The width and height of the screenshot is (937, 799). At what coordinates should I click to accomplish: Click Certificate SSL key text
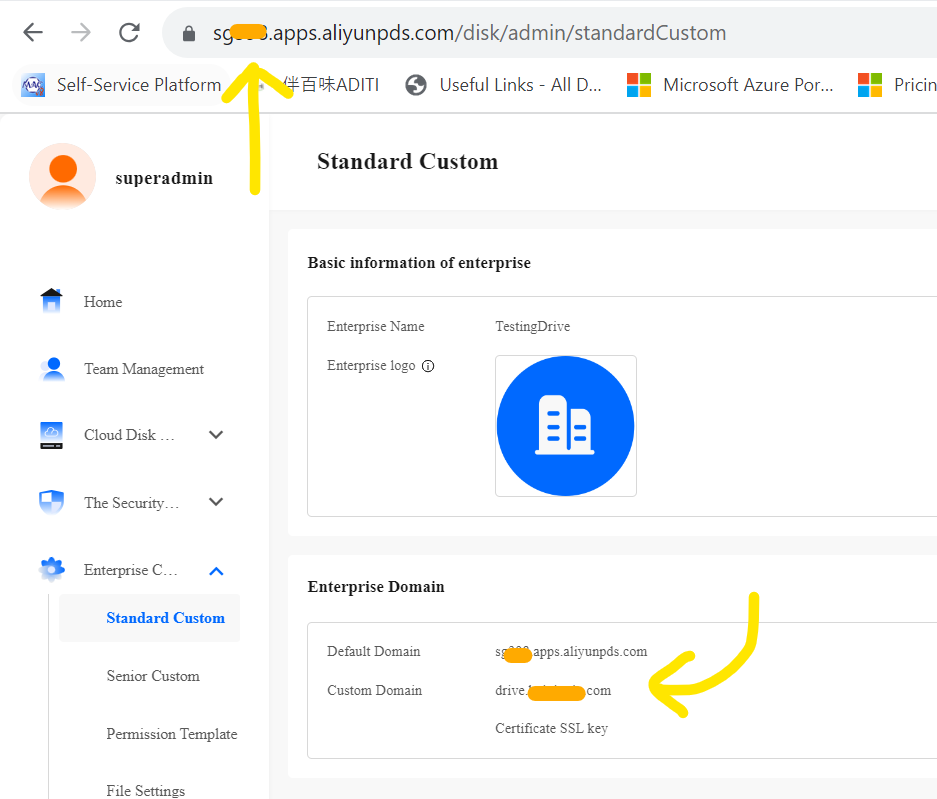tap(551, 728)
